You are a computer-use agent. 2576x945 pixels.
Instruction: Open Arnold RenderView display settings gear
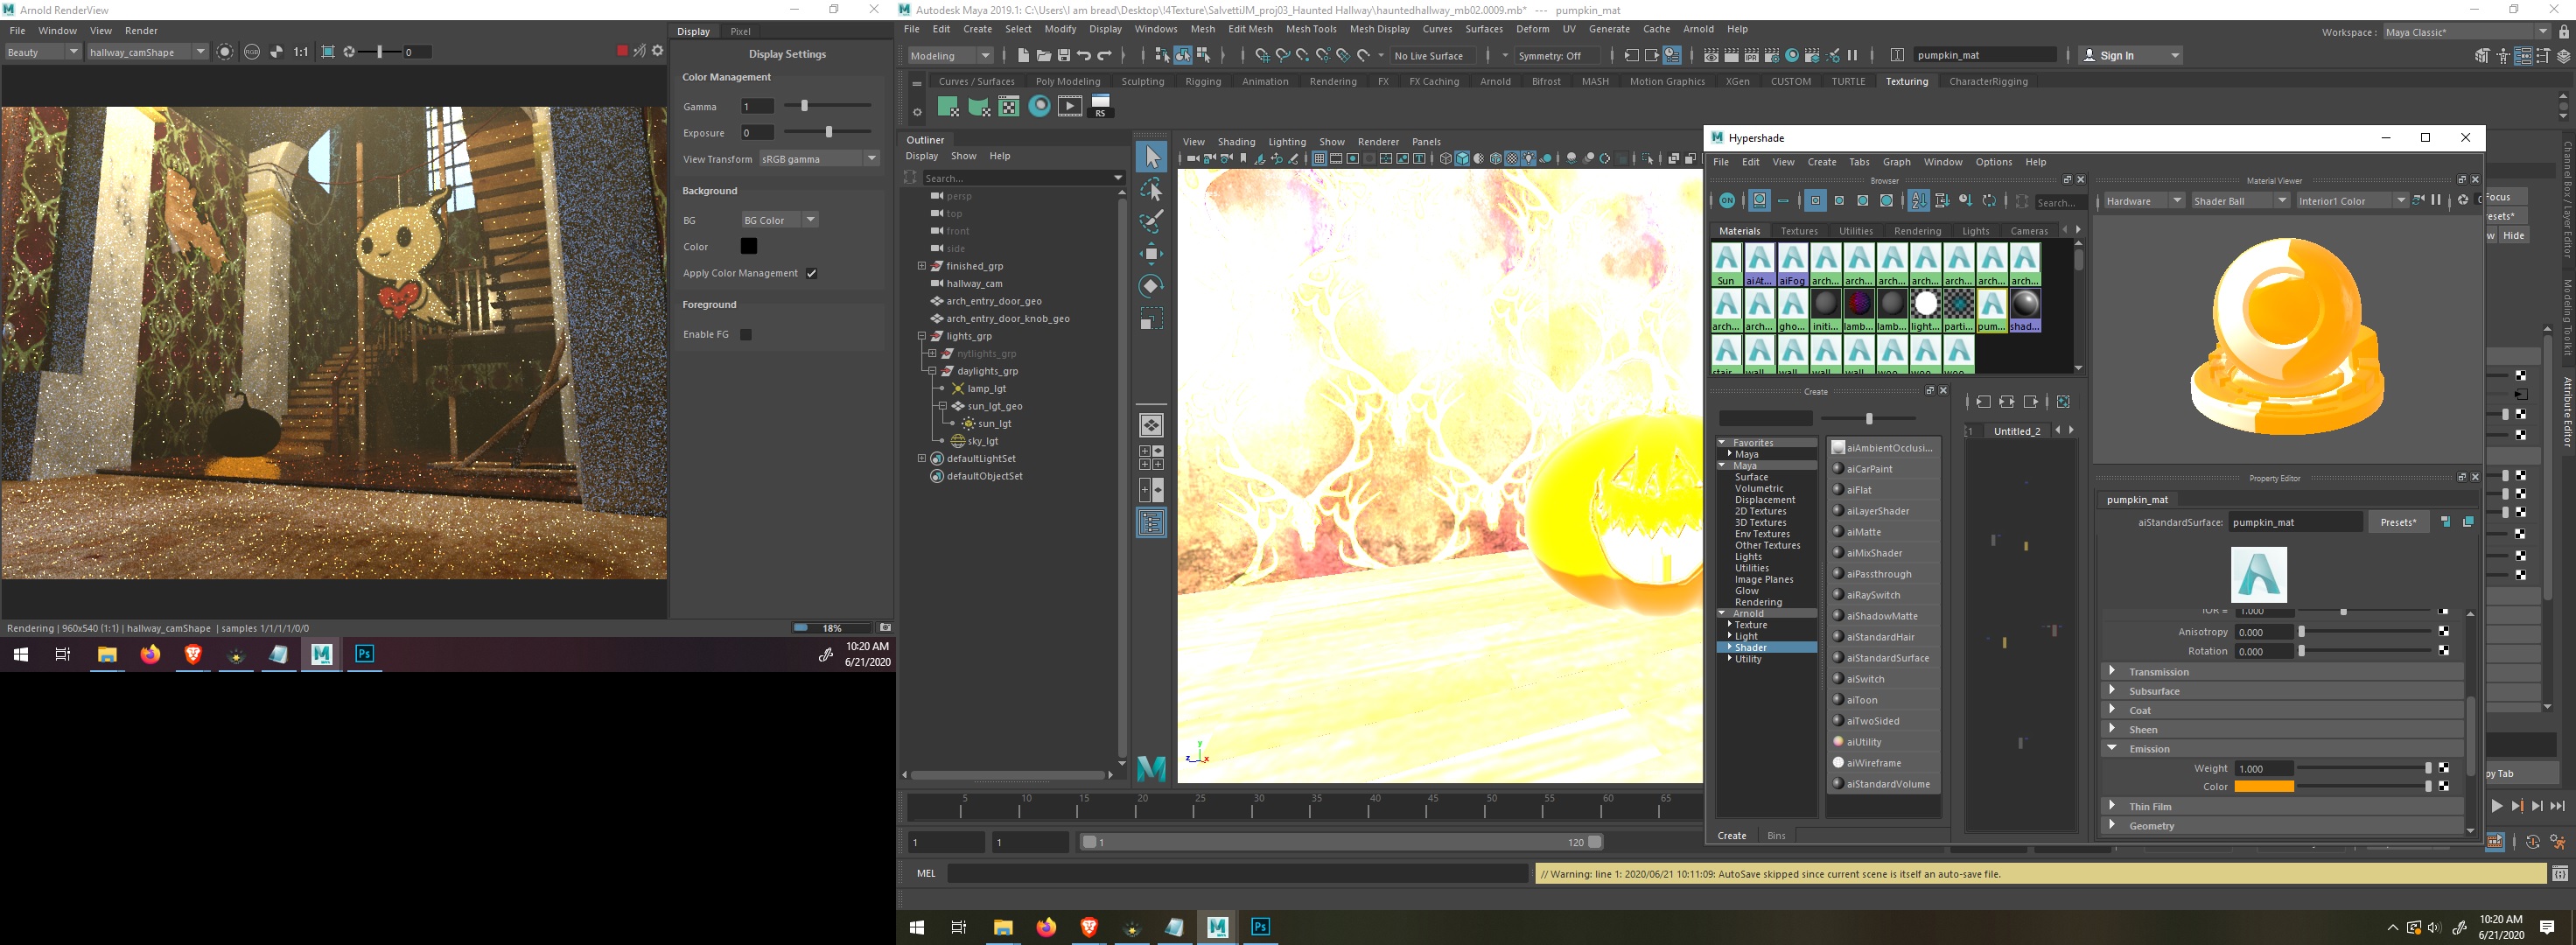click(x=656, y=52)
